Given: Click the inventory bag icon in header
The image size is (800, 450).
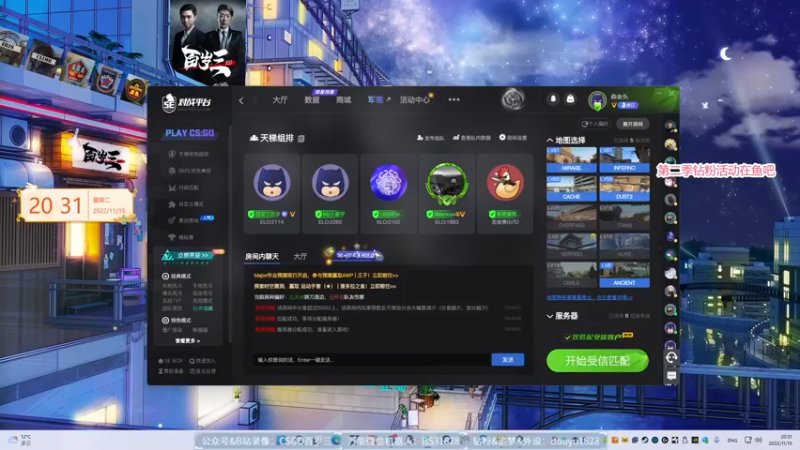Looking at the screenshot, I should [570, 99].
